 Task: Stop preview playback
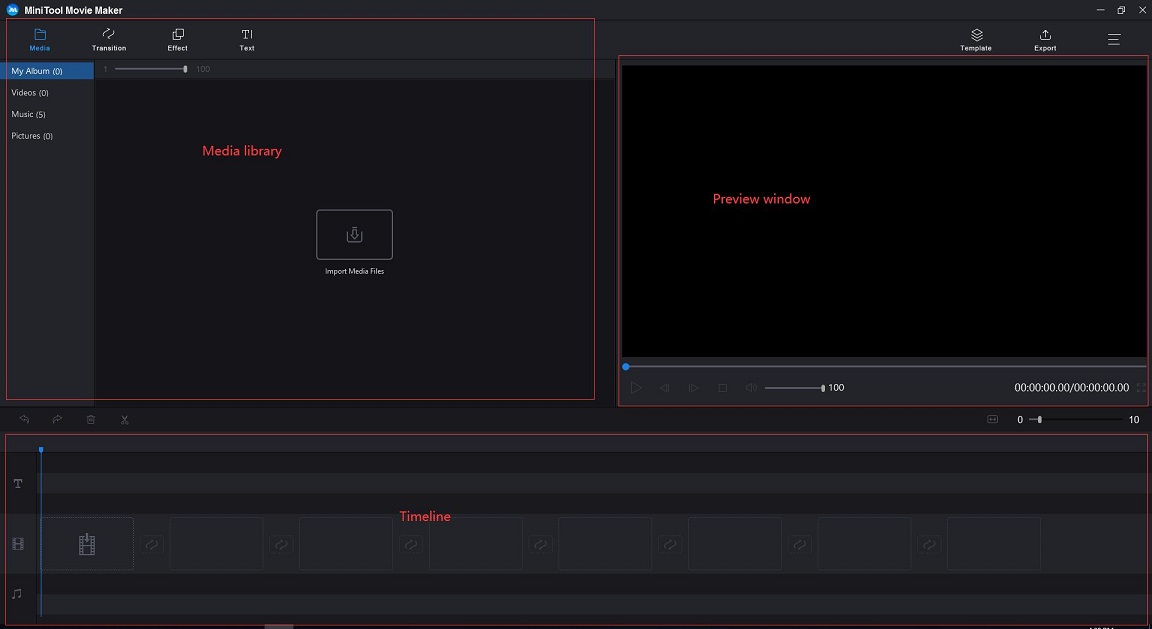pos(722,387)
